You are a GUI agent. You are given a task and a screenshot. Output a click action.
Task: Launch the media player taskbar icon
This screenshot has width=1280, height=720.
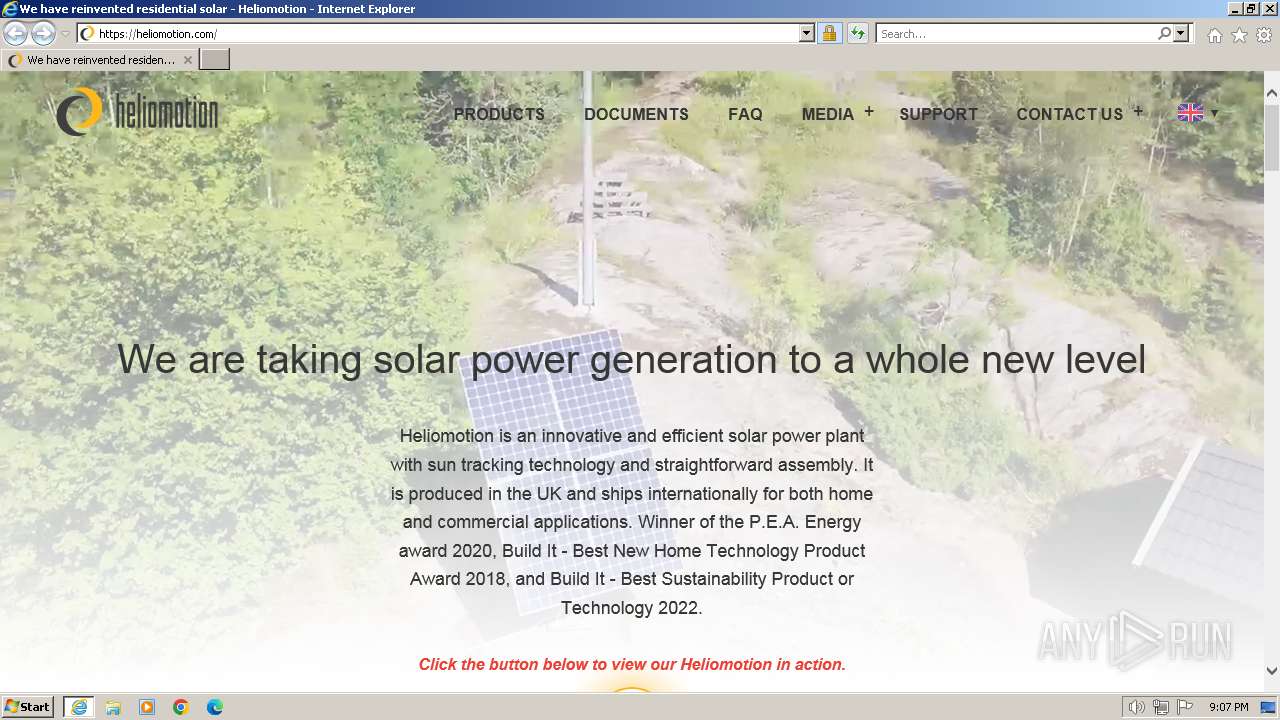(x=147, y=707)
